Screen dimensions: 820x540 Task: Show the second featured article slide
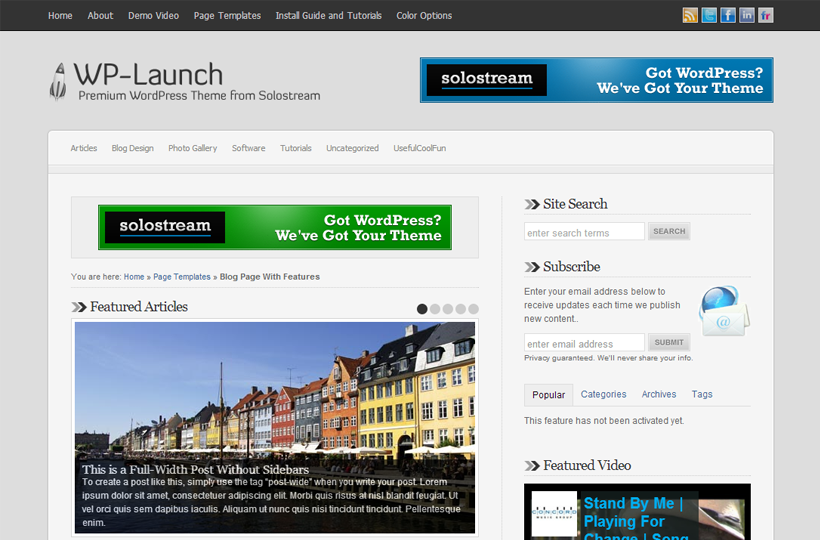[x=435, y=309]
